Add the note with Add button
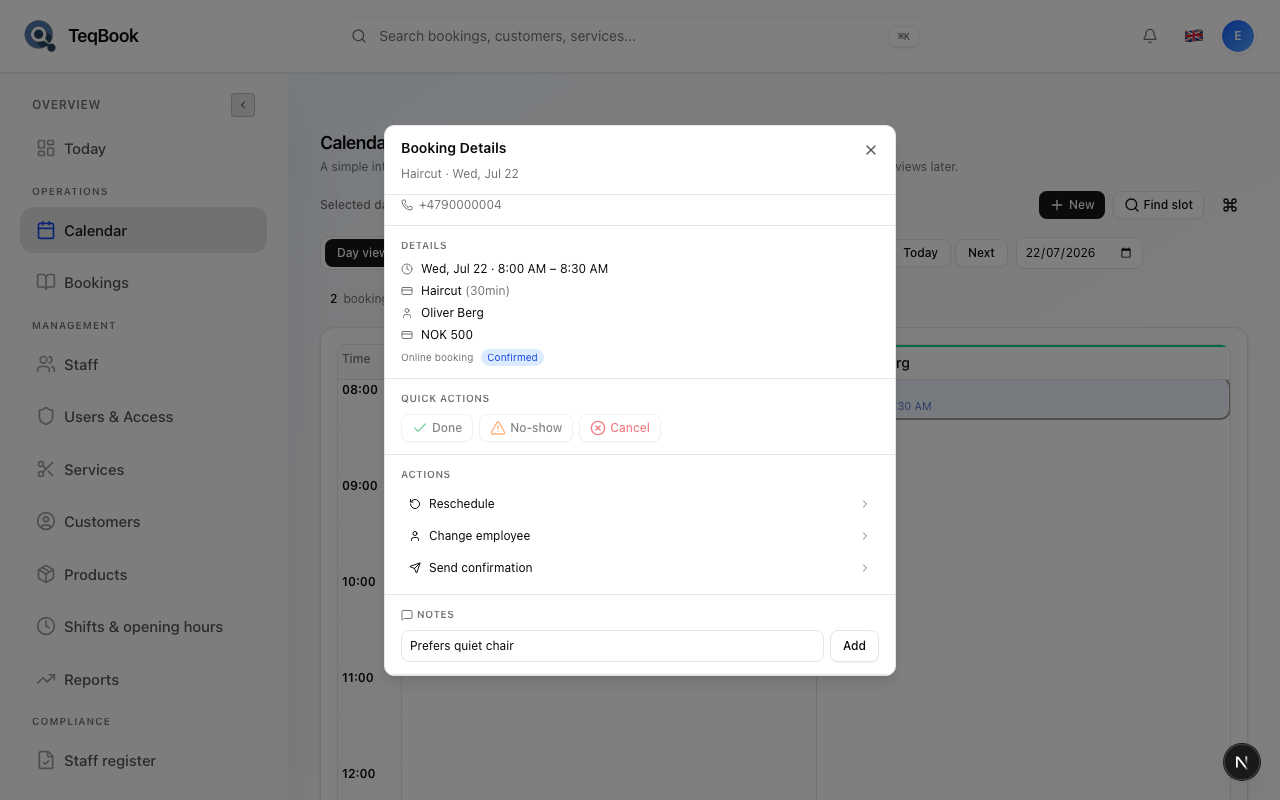The width and height of the screenshot is (1280, 800). pyautogui.click(x=854, y=646)
